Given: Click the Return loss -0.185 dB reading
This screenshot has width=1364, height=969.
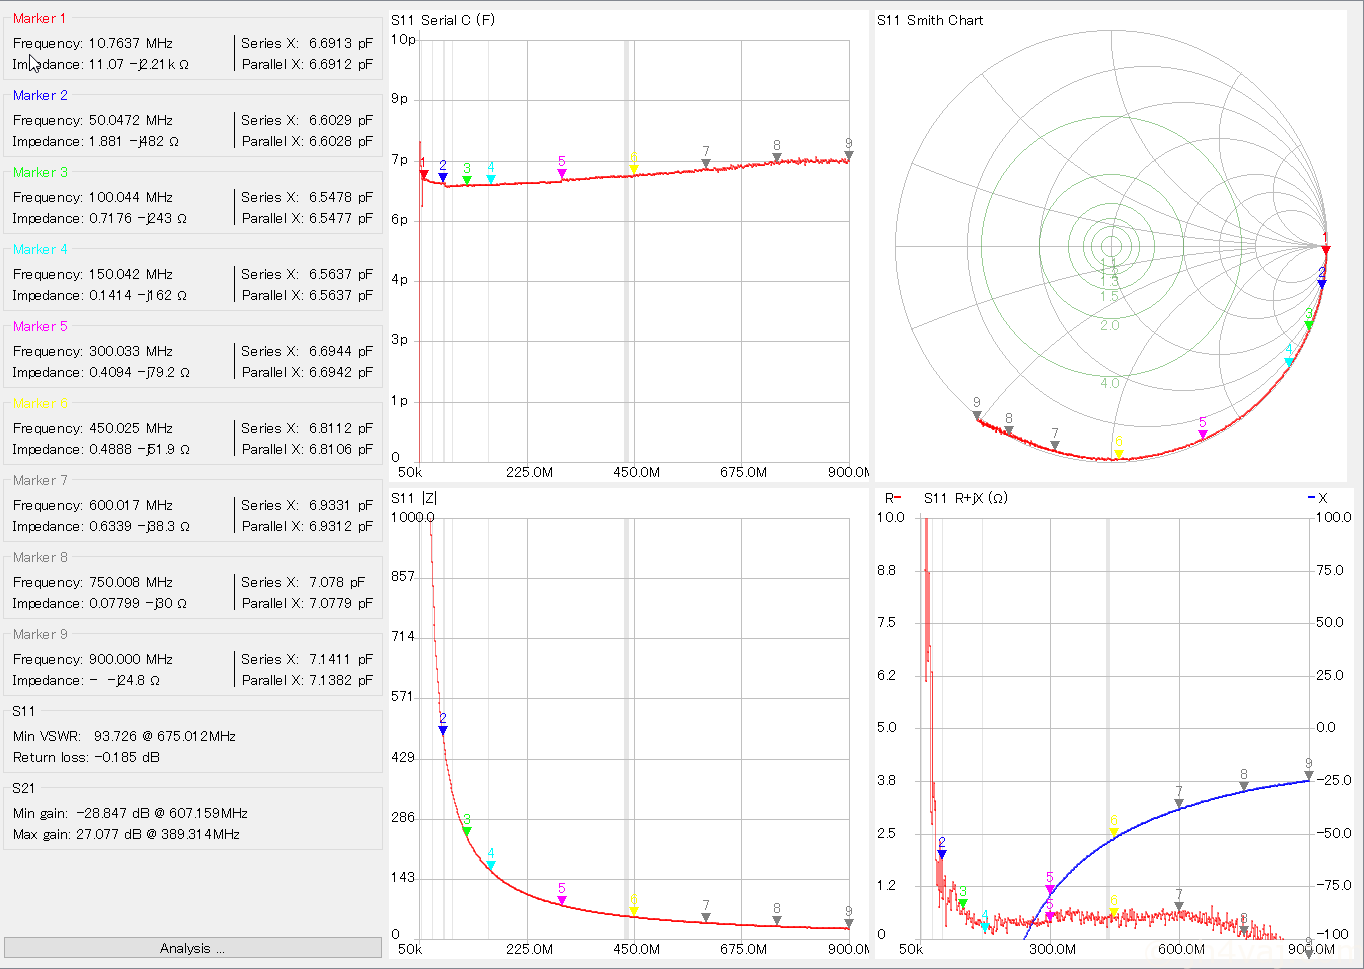Looking at the screenshot, I should click(87, 757).
